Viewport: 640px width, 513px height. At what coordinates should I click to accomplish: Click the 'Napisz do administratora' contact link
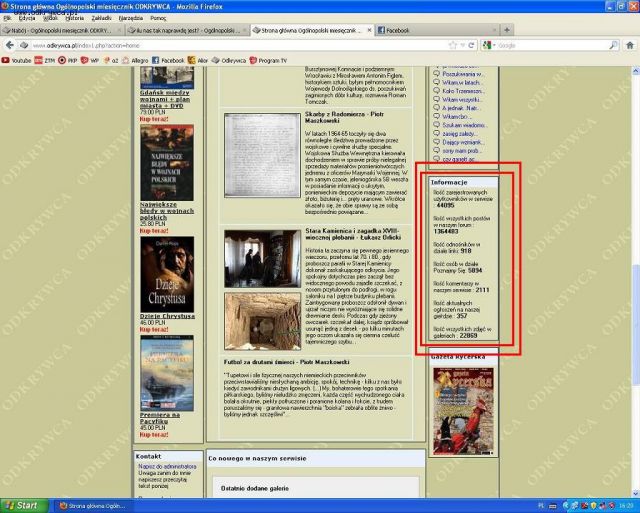point(167,466)
